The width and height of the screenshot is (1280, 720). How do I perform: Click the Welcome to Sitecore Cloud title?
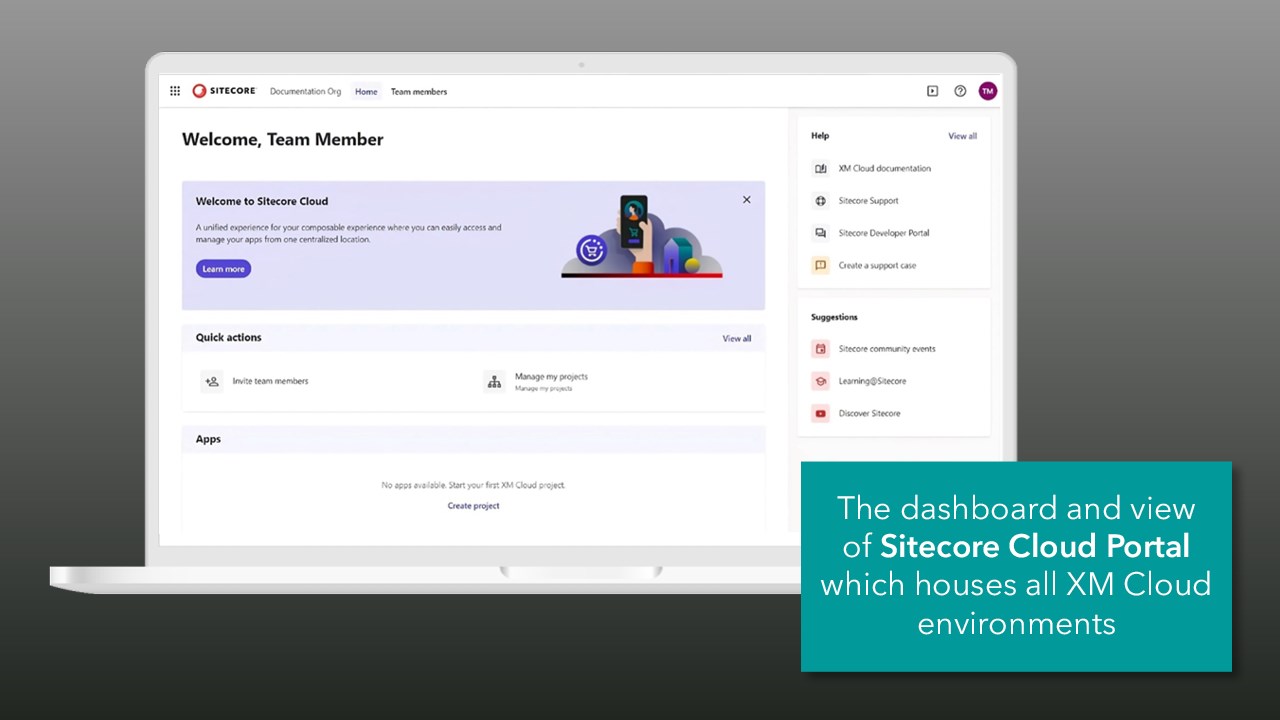[262, 201]
